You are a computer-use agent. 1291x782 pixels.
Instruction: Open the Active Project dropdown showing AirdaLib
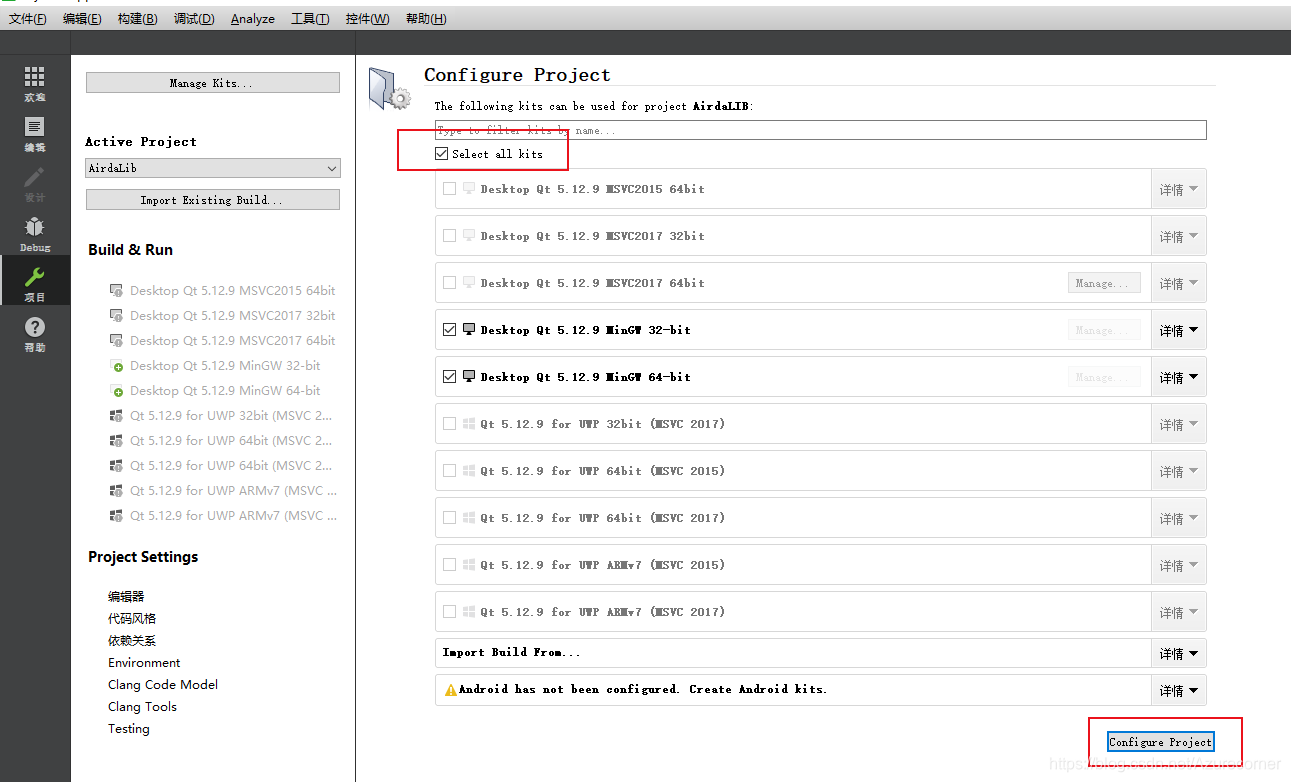(x=212, y=168)
